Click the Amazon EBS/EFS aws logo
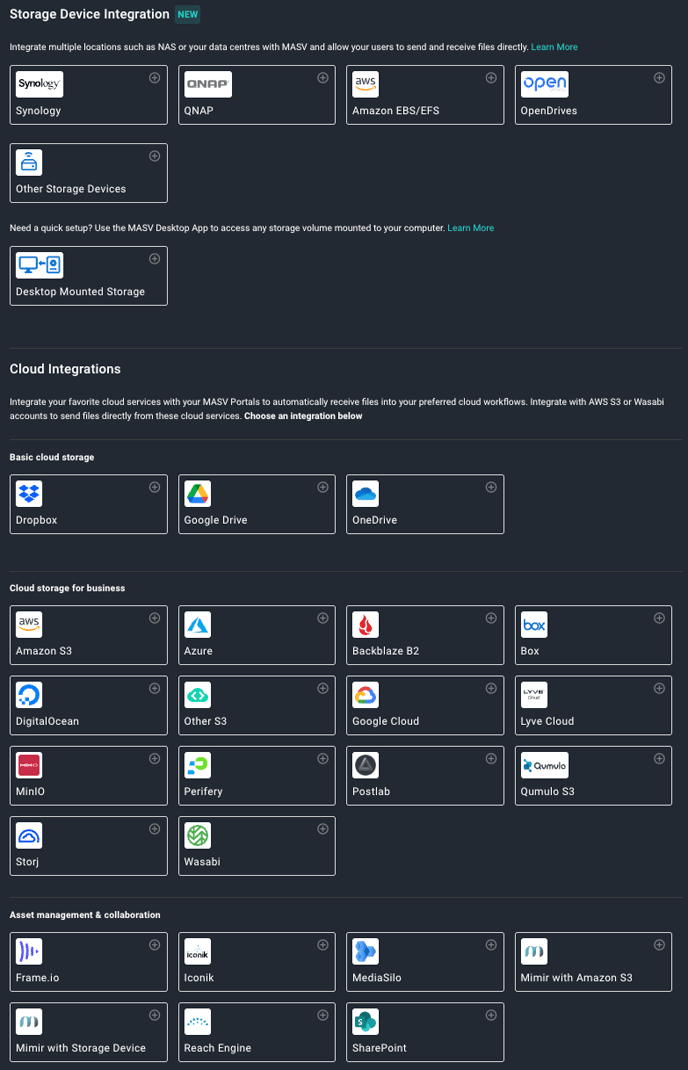 pos(366,85)
